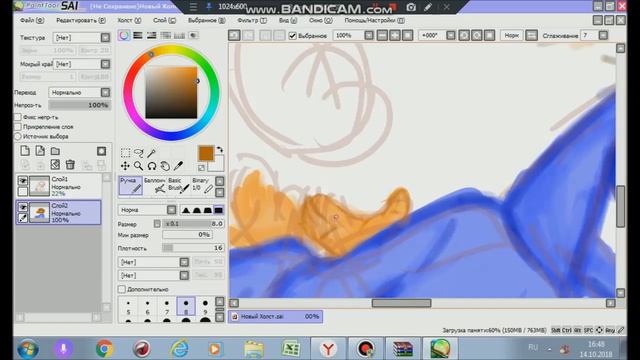Open the rotation angle +000° dropdown
Image resolution: width=640 pixels, height=360 pixels.
pos(451,36)
